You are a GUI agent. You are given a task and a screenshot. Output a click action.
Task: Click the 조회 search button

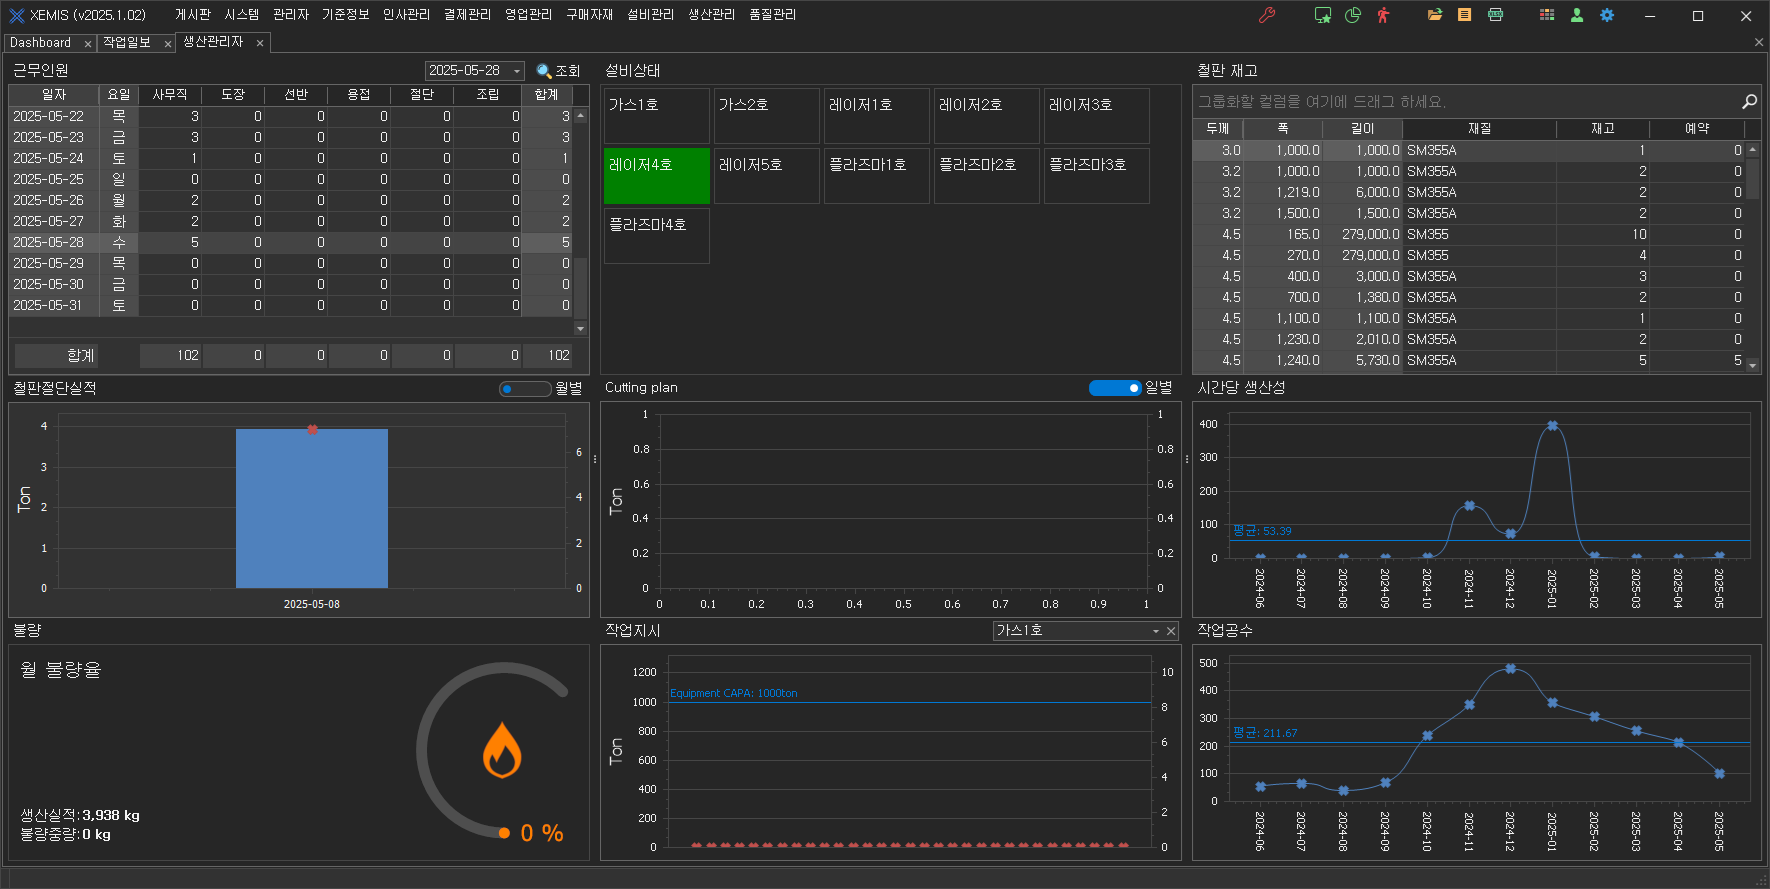[x=558, y=71]
